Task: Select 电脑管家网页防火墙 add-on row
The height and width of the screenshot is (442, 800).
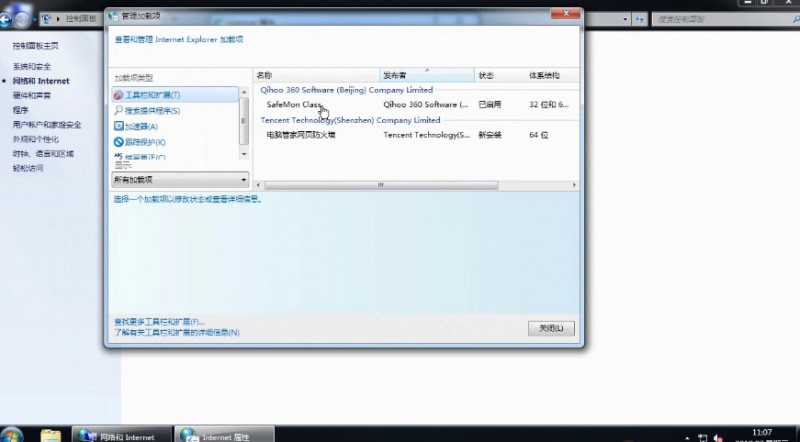Action: pyautogui.click(x=416, y=135)
